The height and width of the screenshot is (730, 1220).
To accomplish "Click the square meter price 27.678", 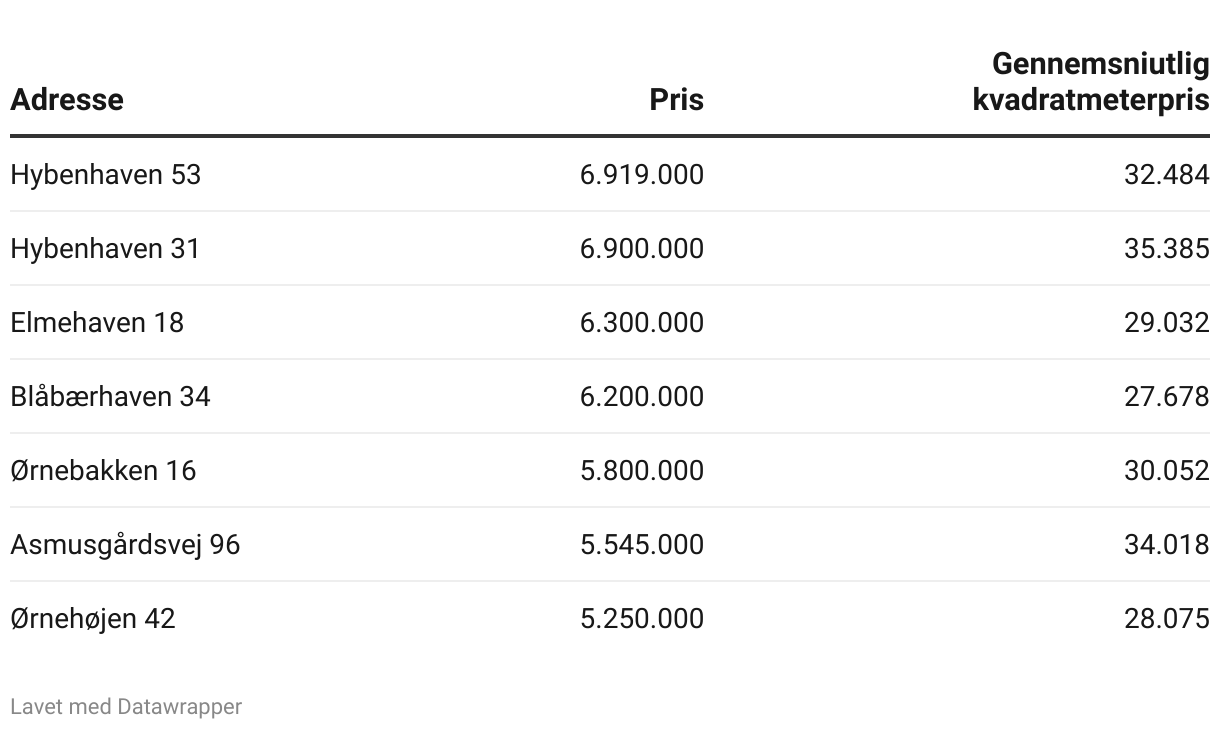I will (1167, 397).
